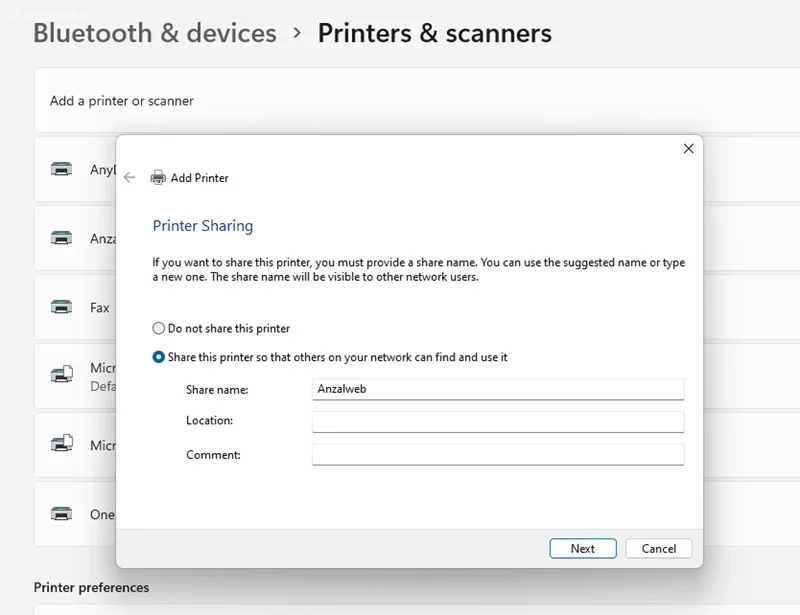
Task: Open Bluetooth & devices breadcrumb
Action: [155, 33]
